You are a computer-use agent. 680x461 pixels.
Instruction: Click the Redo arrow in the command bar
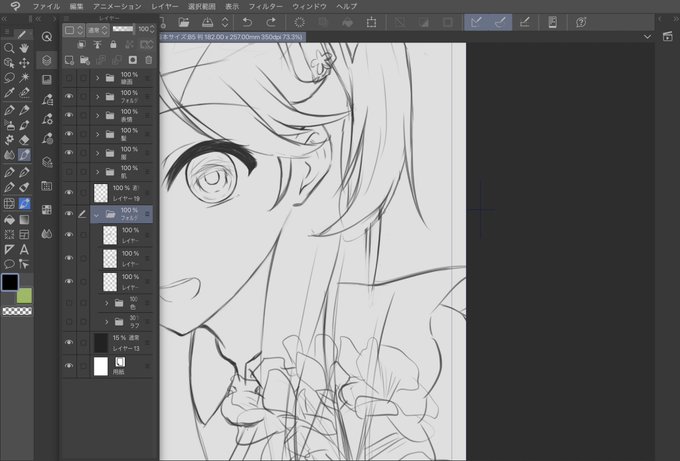point(271,22)
